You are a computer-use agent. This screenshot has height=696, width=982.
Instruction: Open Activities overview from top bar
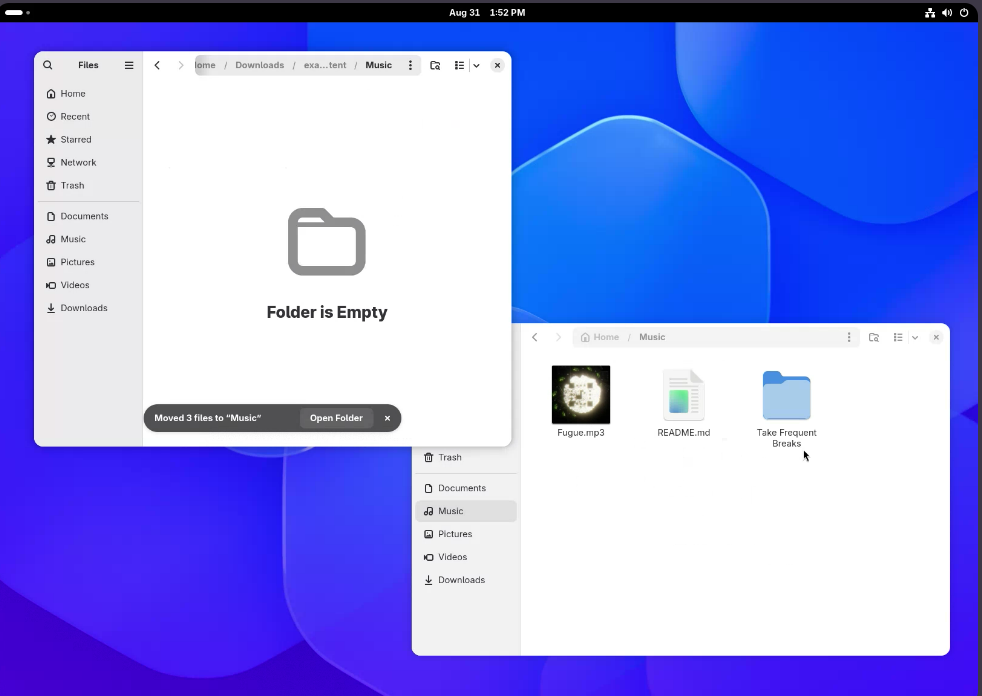(18, 13)
